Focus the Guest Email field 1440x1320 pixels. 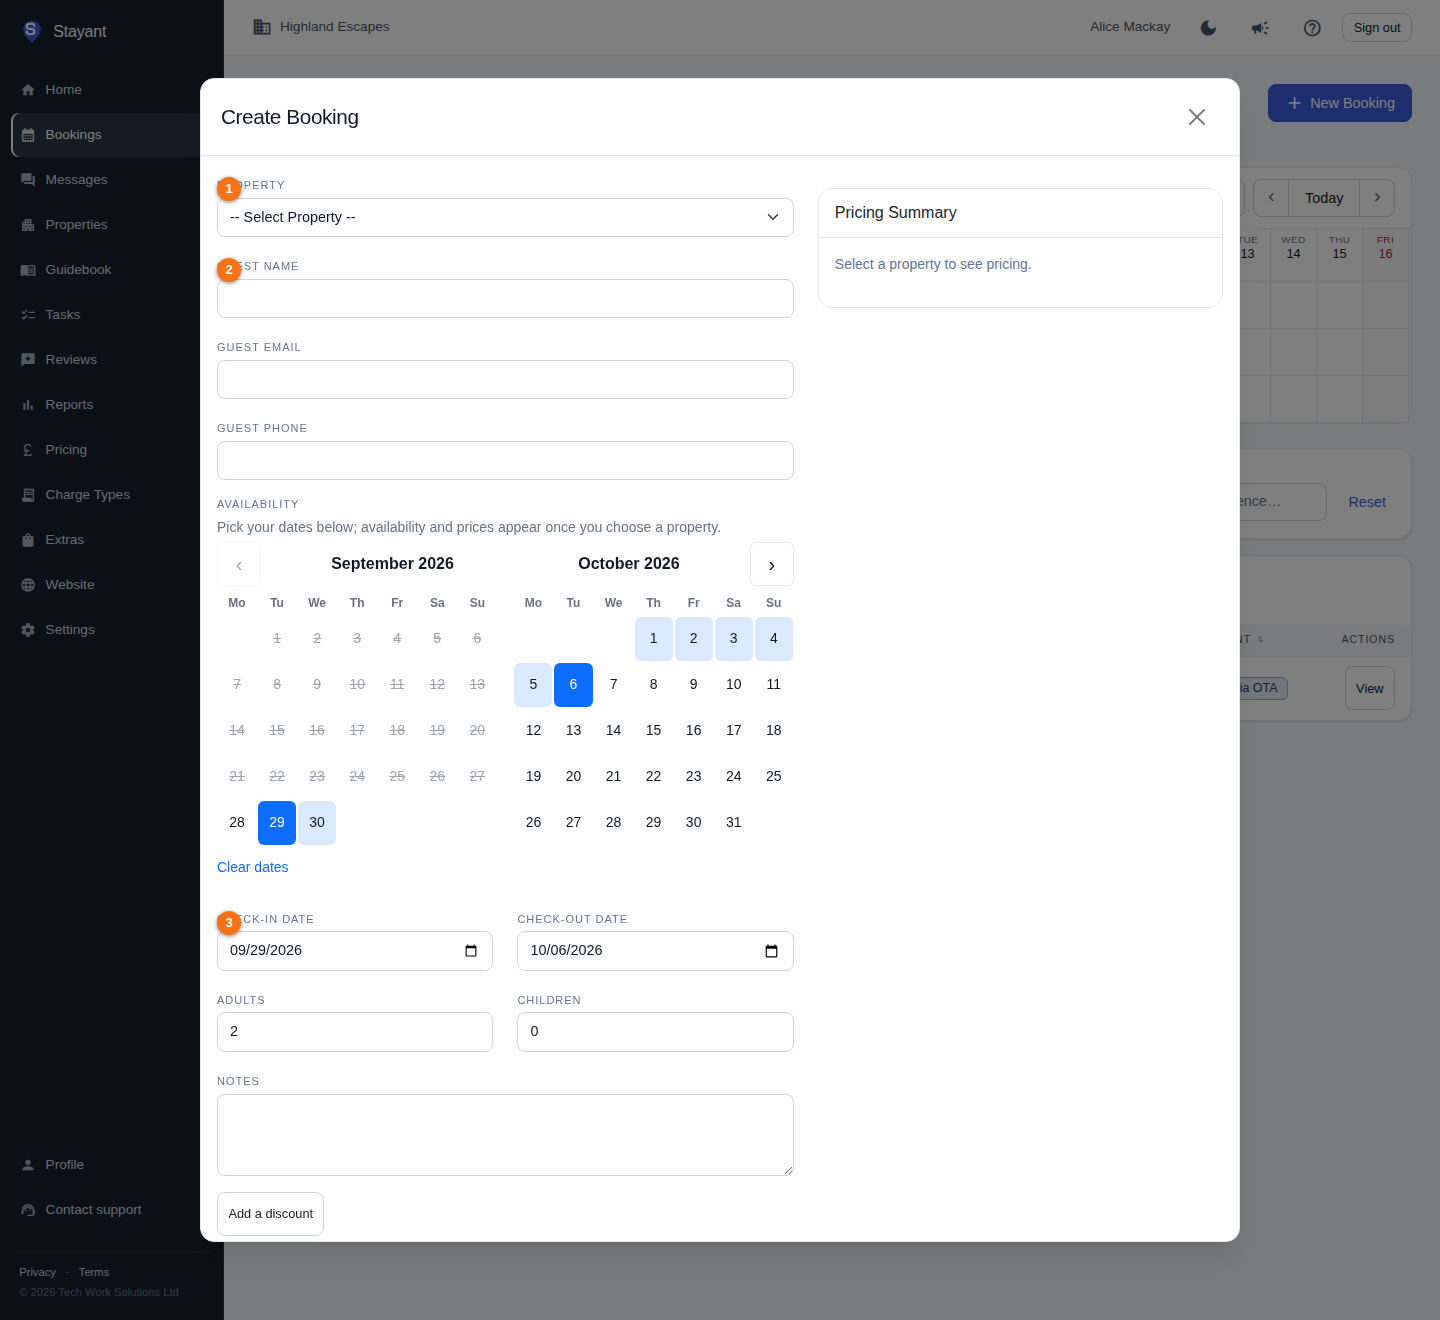(505, 379)
